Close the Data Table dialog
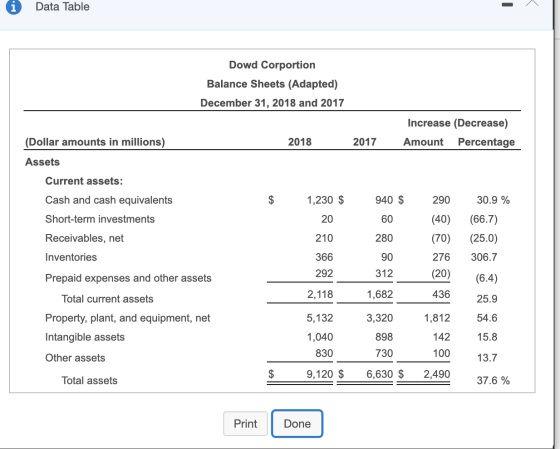 pyautogui.click(x=532, y=3)
